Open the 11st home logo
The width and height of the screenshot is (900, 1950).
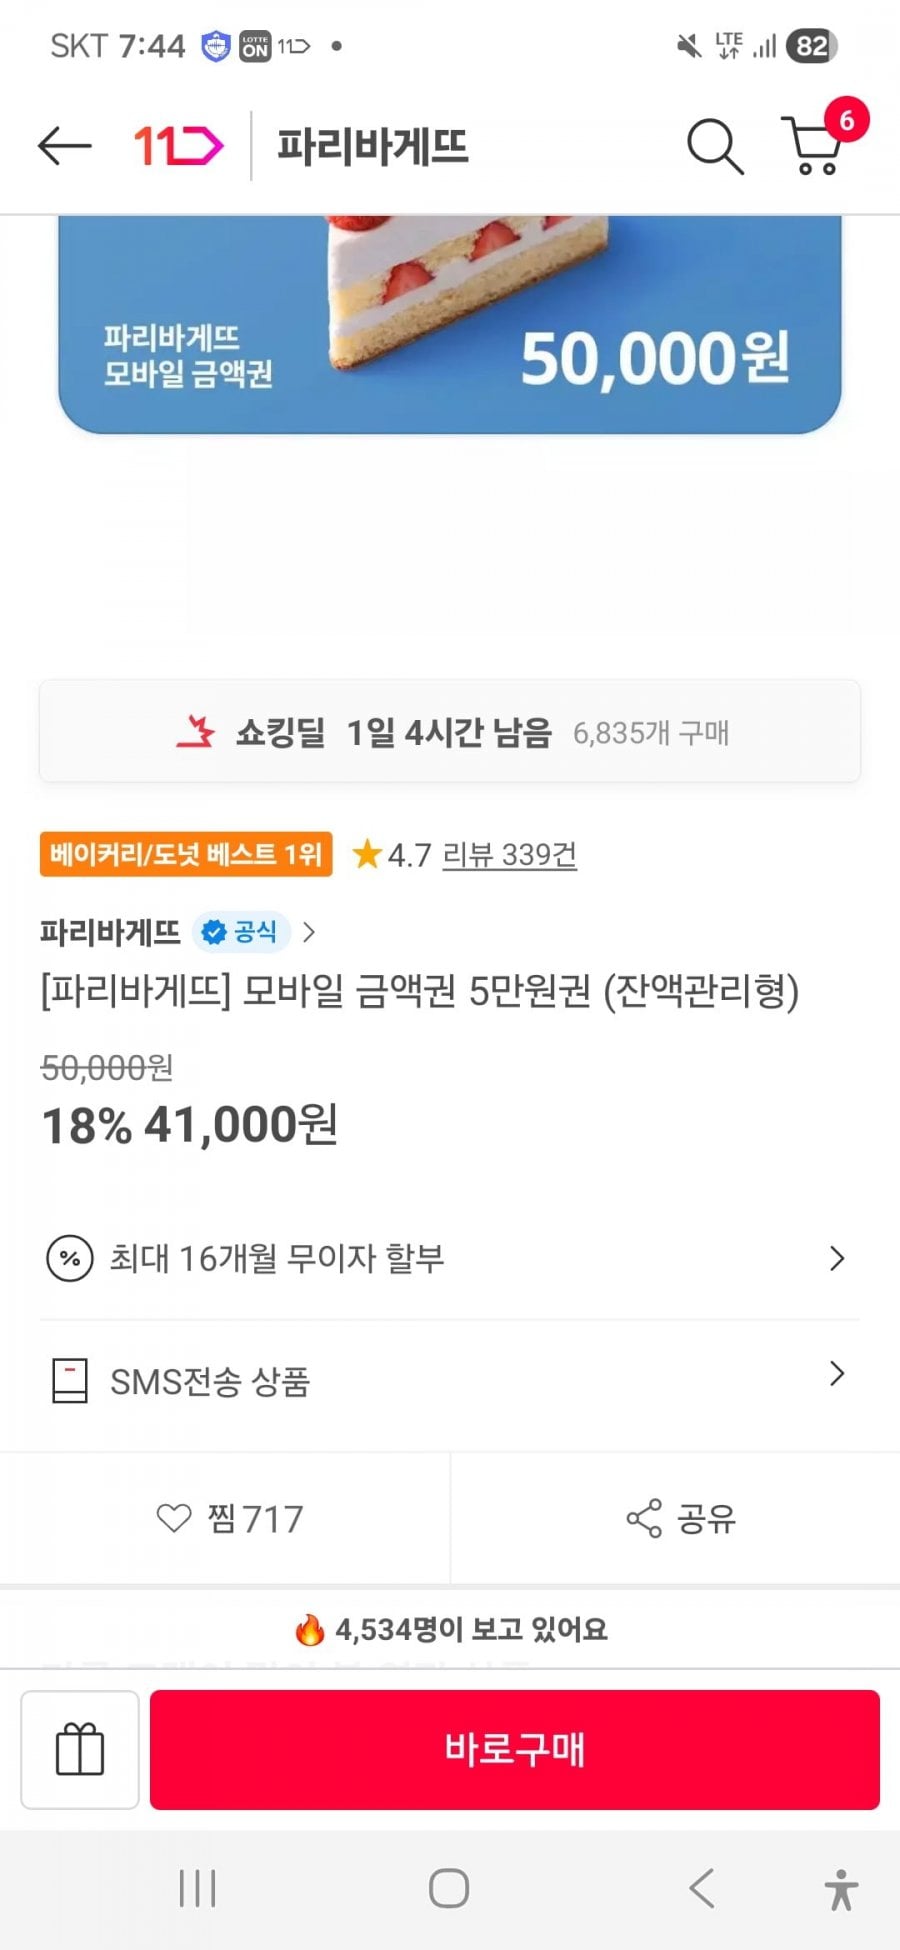(178, 146)
